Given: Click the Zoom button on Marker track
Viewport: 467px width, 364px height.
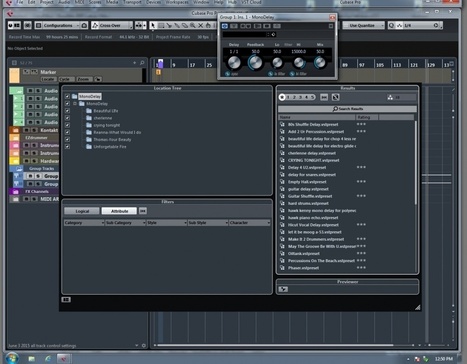Looking at the screenshot, I should tap(83, 79).
